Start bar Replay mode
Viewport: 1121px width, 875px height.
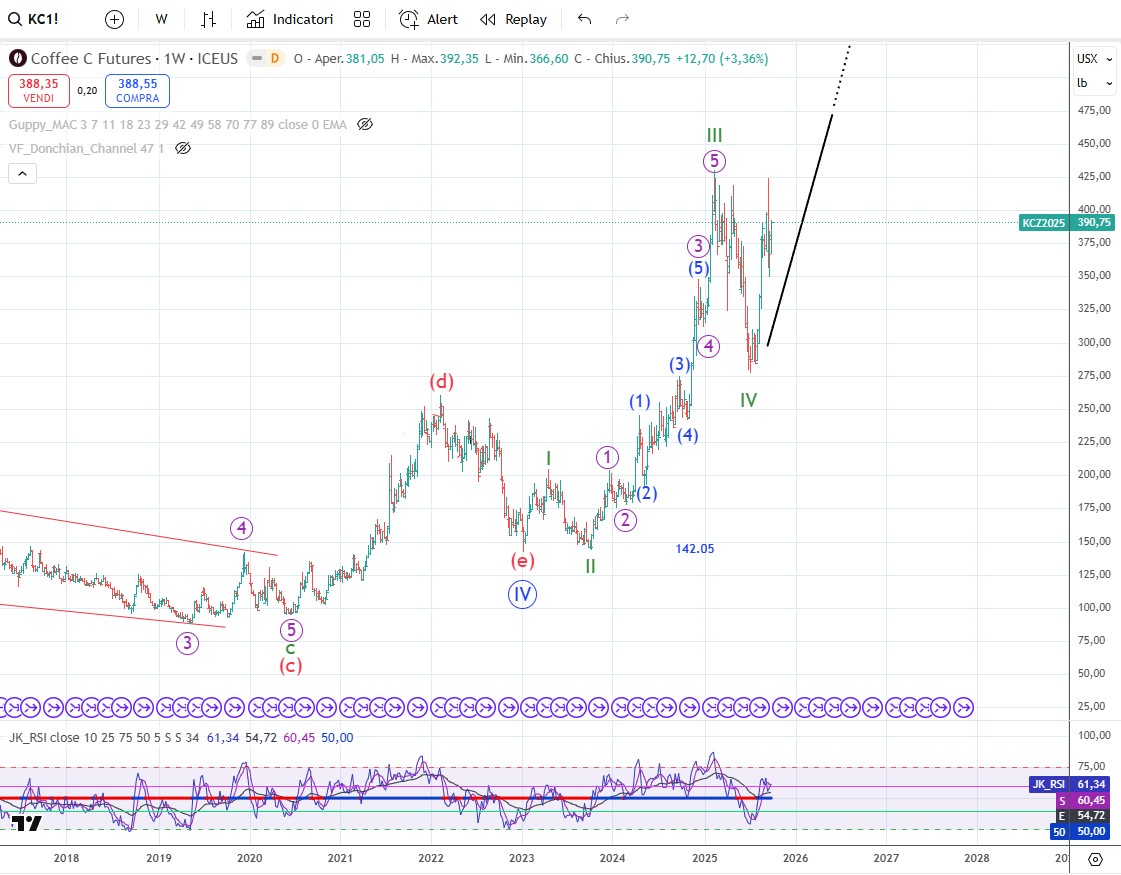tap(513, 19)
